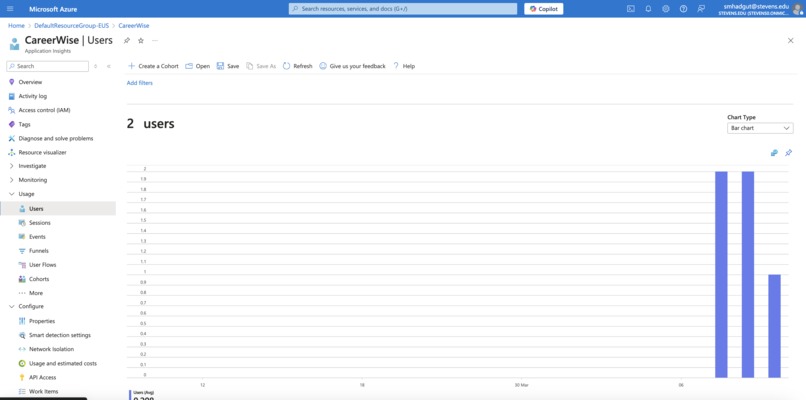806x400 pixels.
Task: Click Add filters link
Action: (140, 83)
